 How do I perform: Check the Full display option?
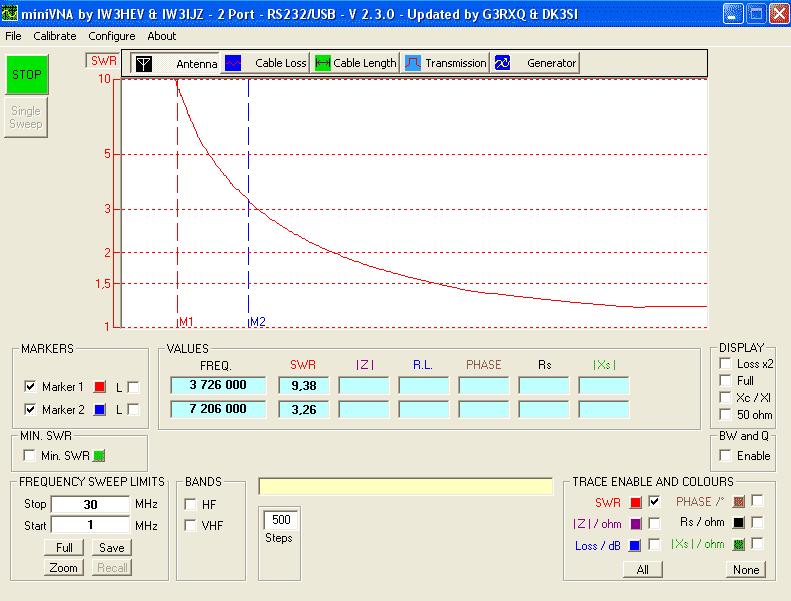[x=725, y=380]
